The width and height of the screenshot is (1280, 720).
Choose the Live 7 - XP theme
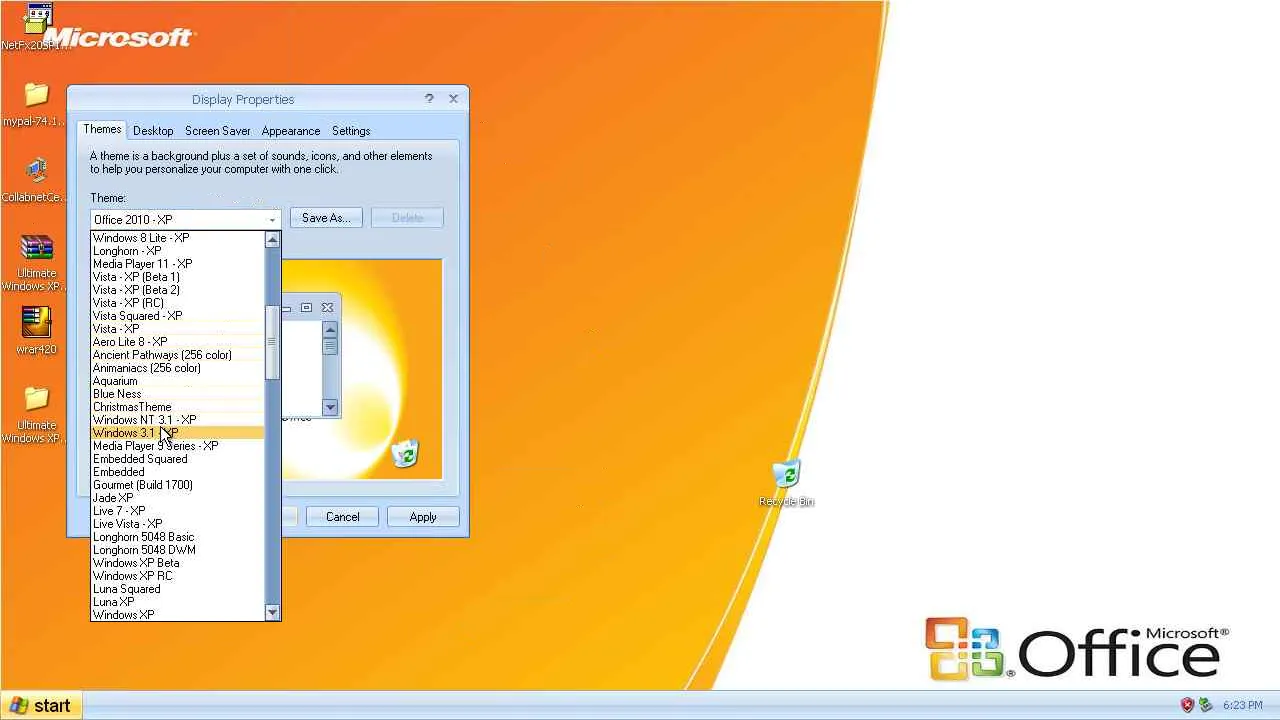point(178,511)
